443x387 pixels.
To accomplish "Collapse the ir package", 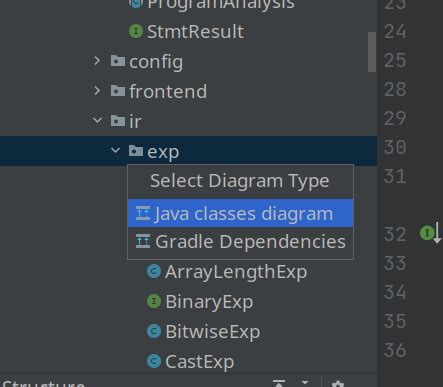I will (x=97, y=120).
